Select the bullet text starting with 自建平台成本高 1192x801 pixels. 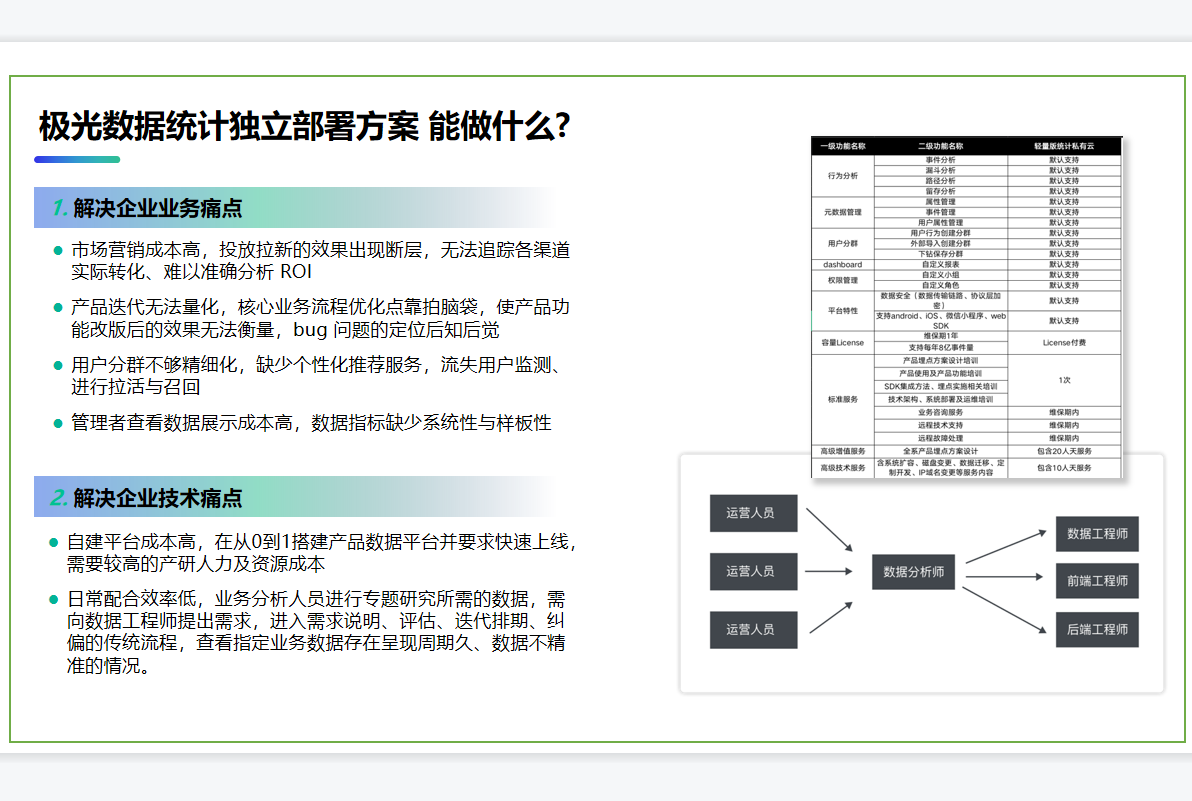coord(320,553)
